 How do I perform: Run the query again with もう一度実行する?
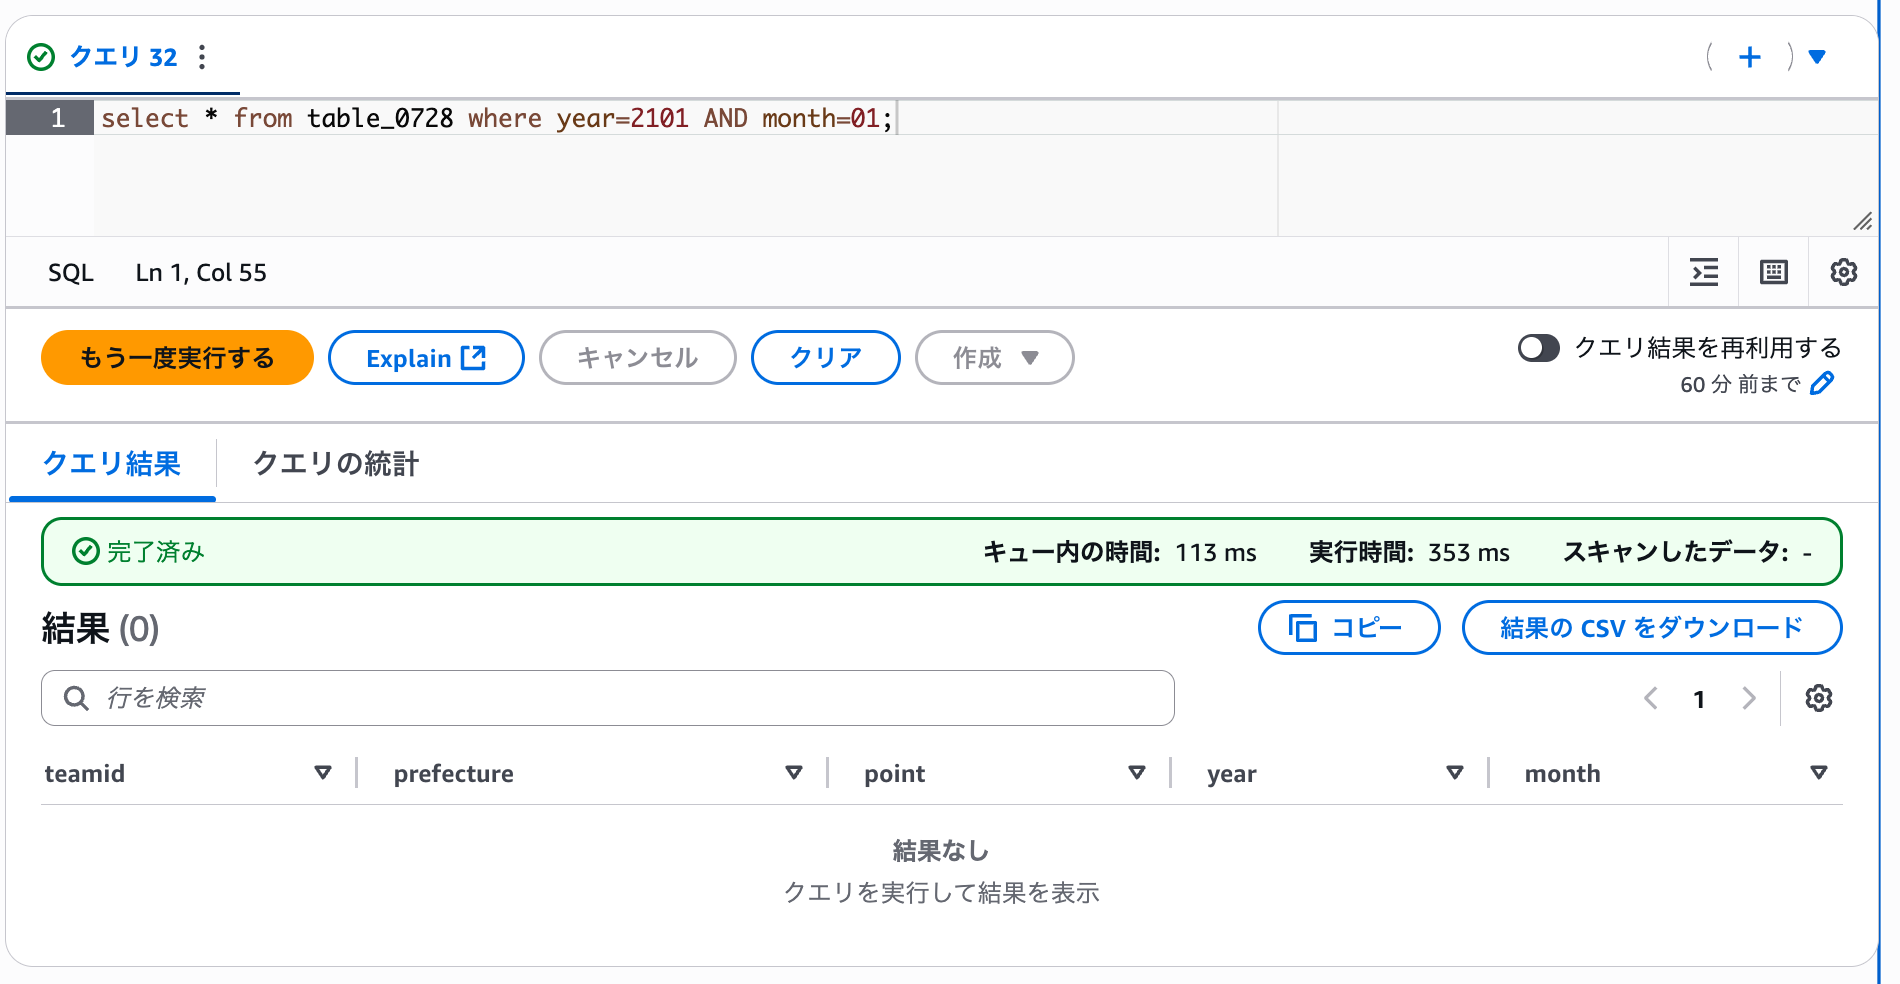tap(177, 358)
